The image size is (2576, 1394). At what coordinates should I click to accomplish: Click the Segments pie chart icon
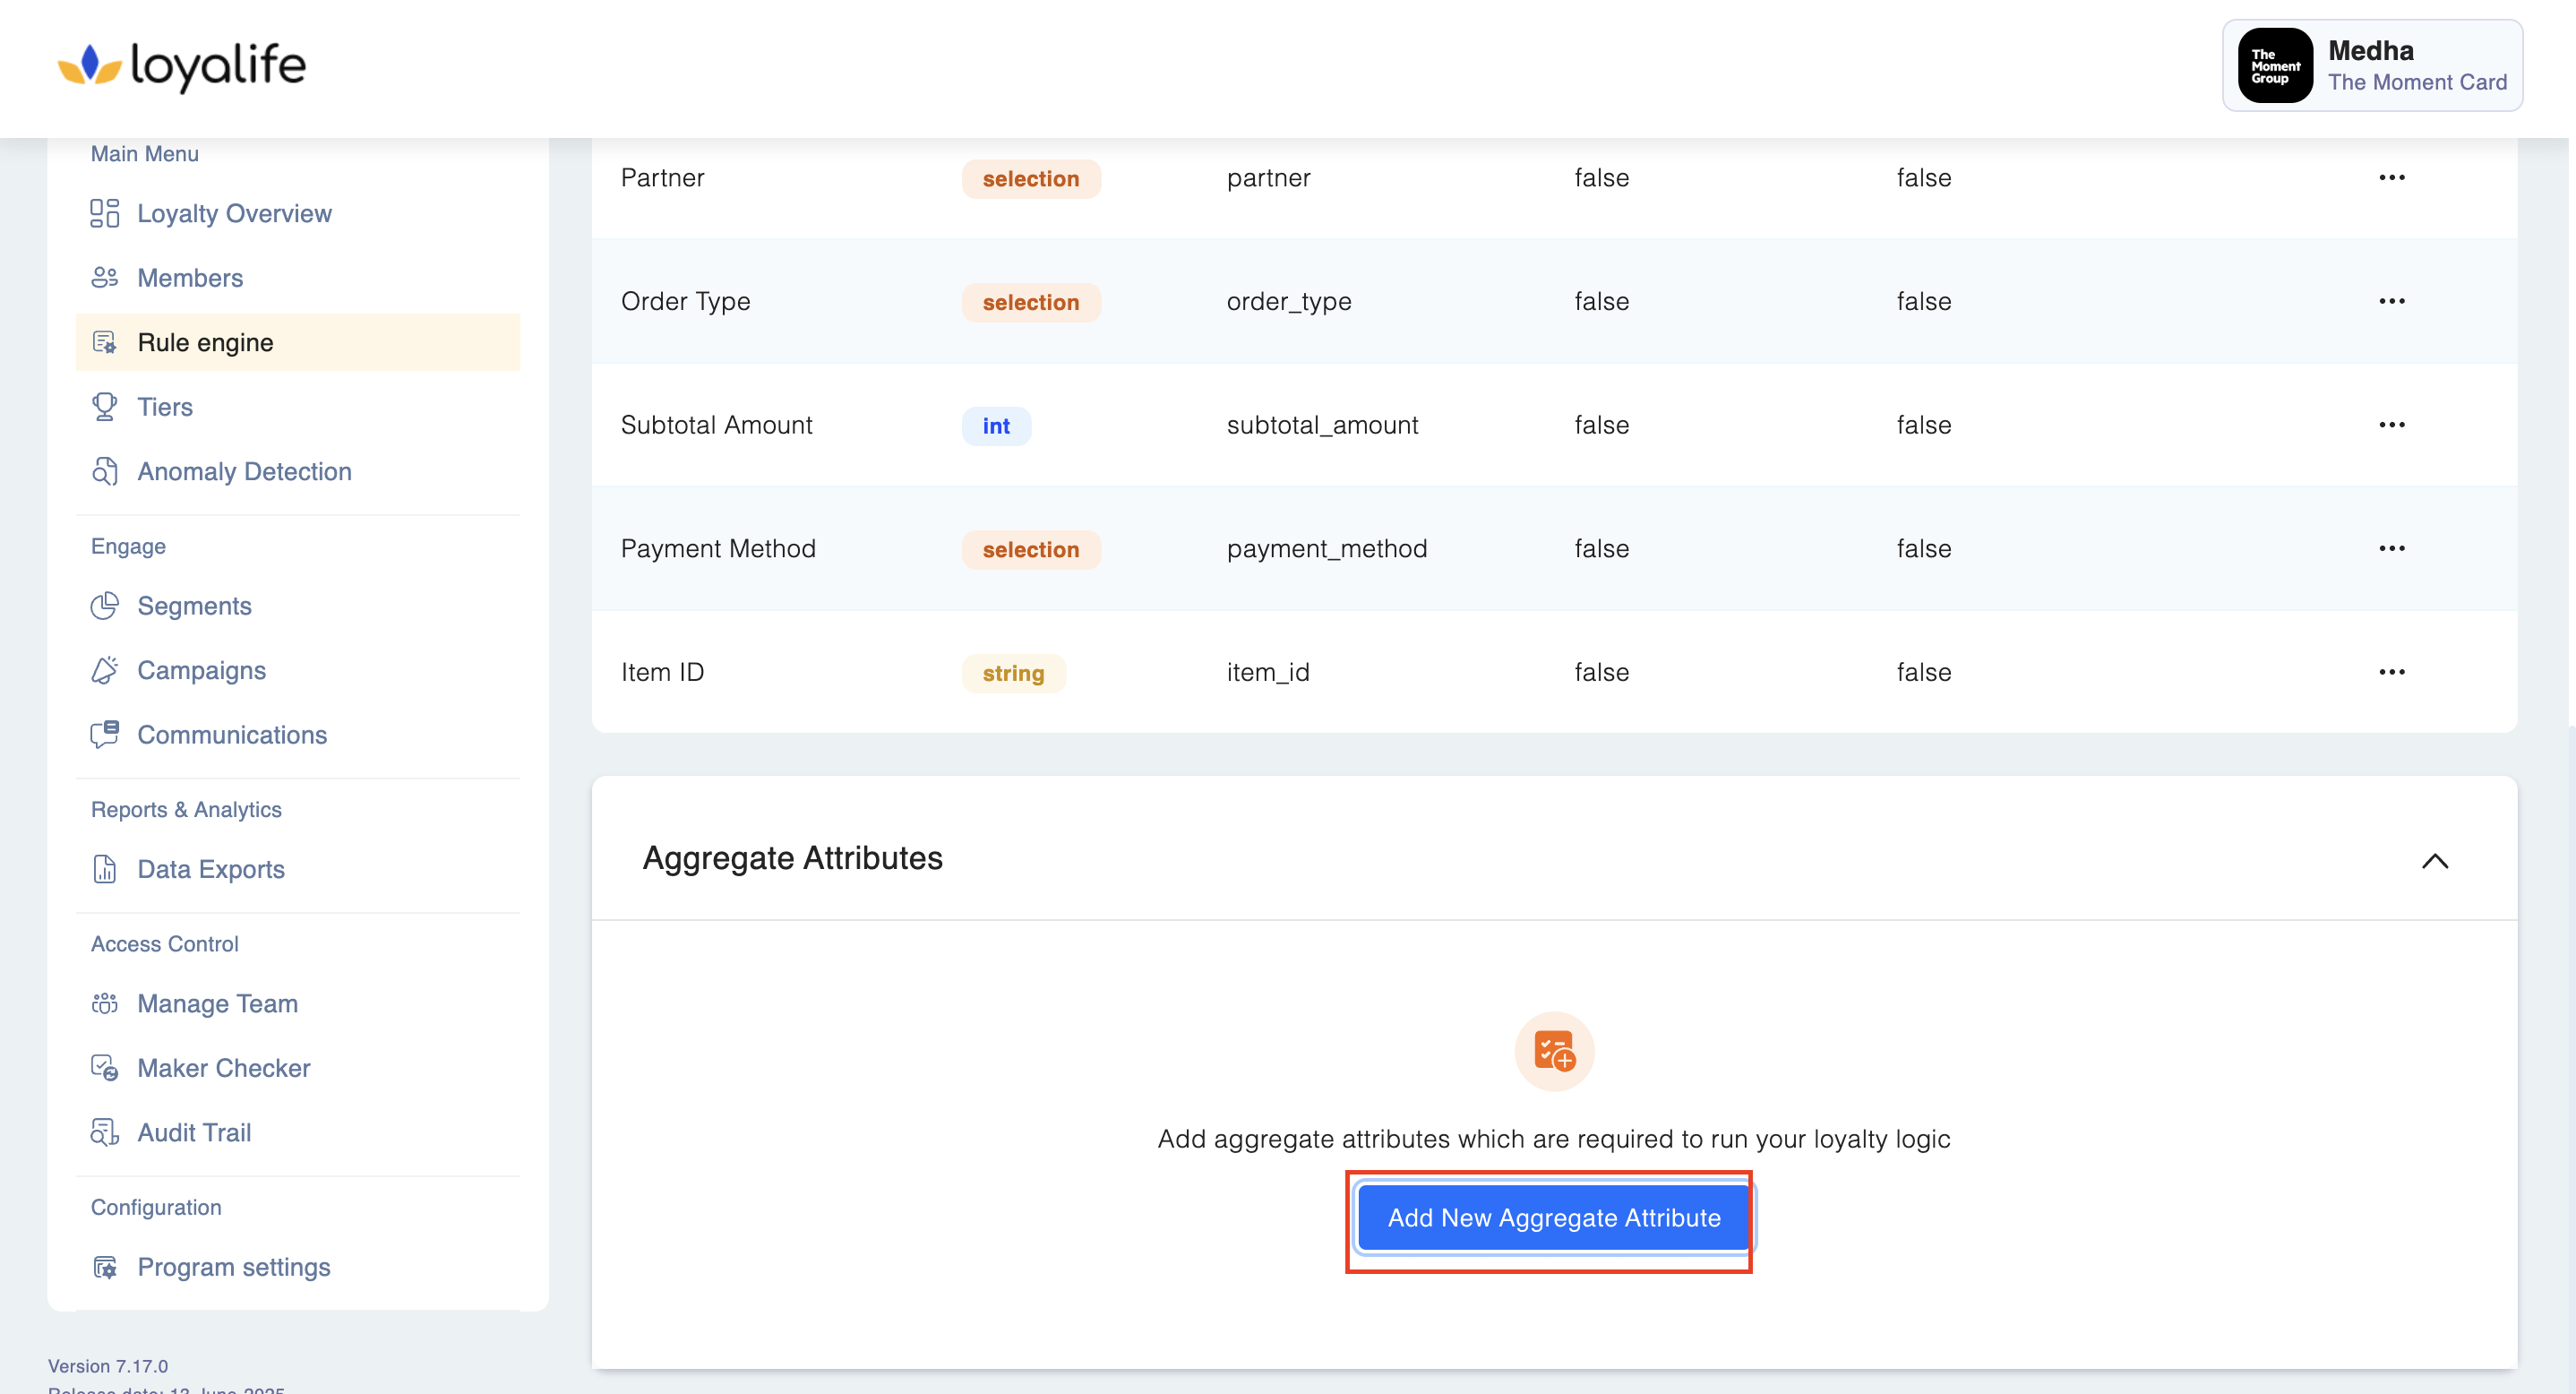[x=104, y=605]
